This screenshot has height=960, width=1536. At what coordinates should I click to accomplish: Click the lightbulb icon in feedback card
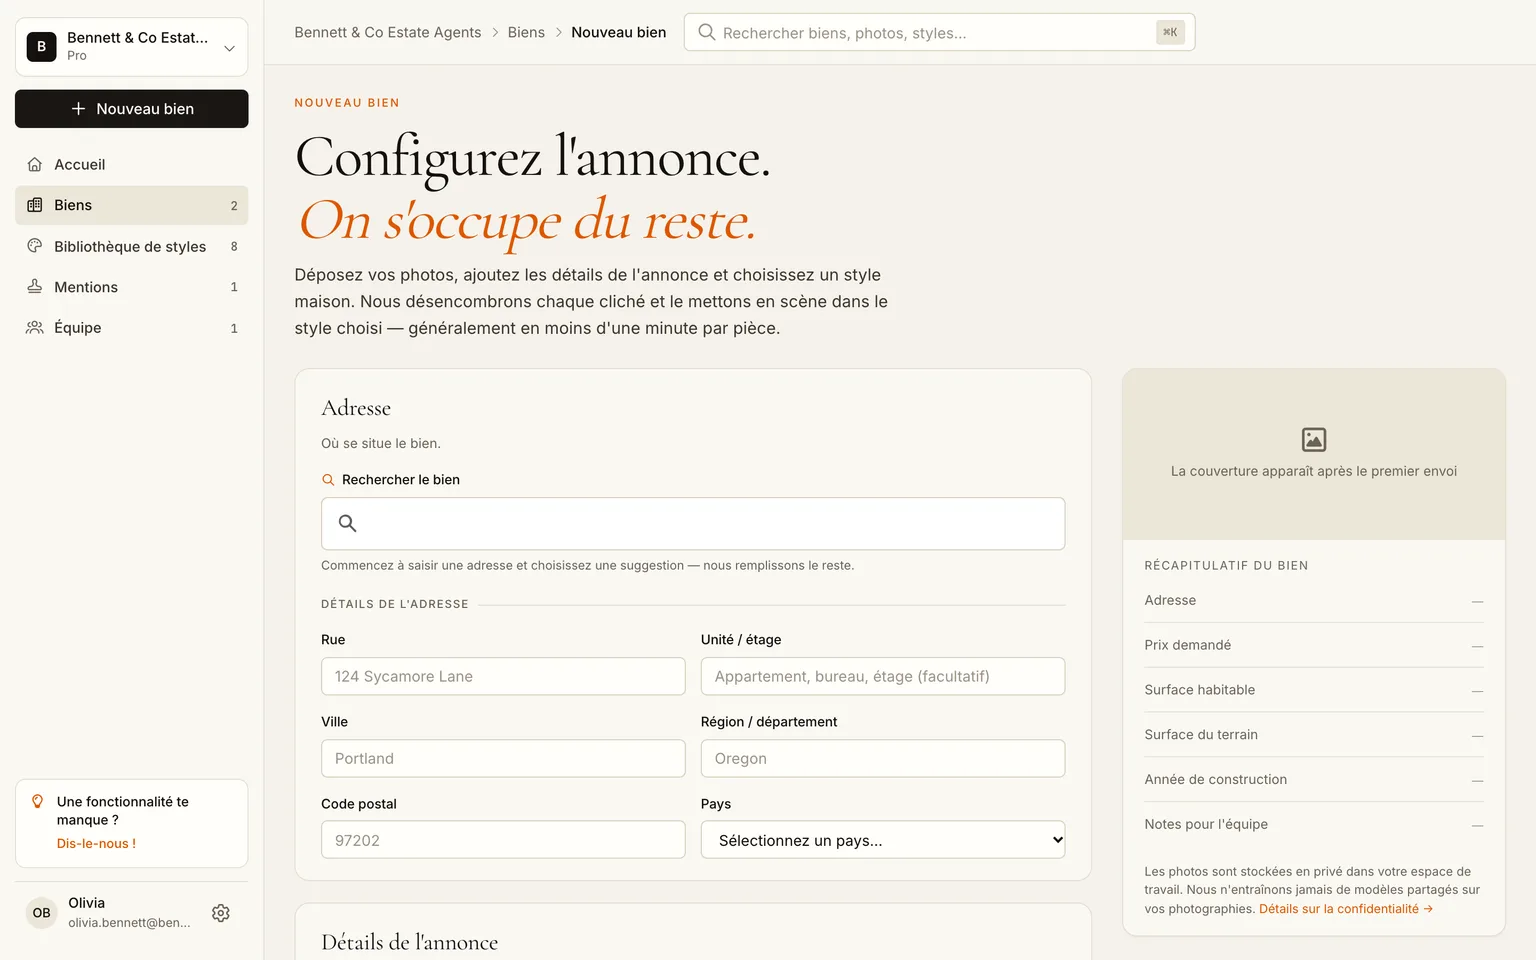38,801
